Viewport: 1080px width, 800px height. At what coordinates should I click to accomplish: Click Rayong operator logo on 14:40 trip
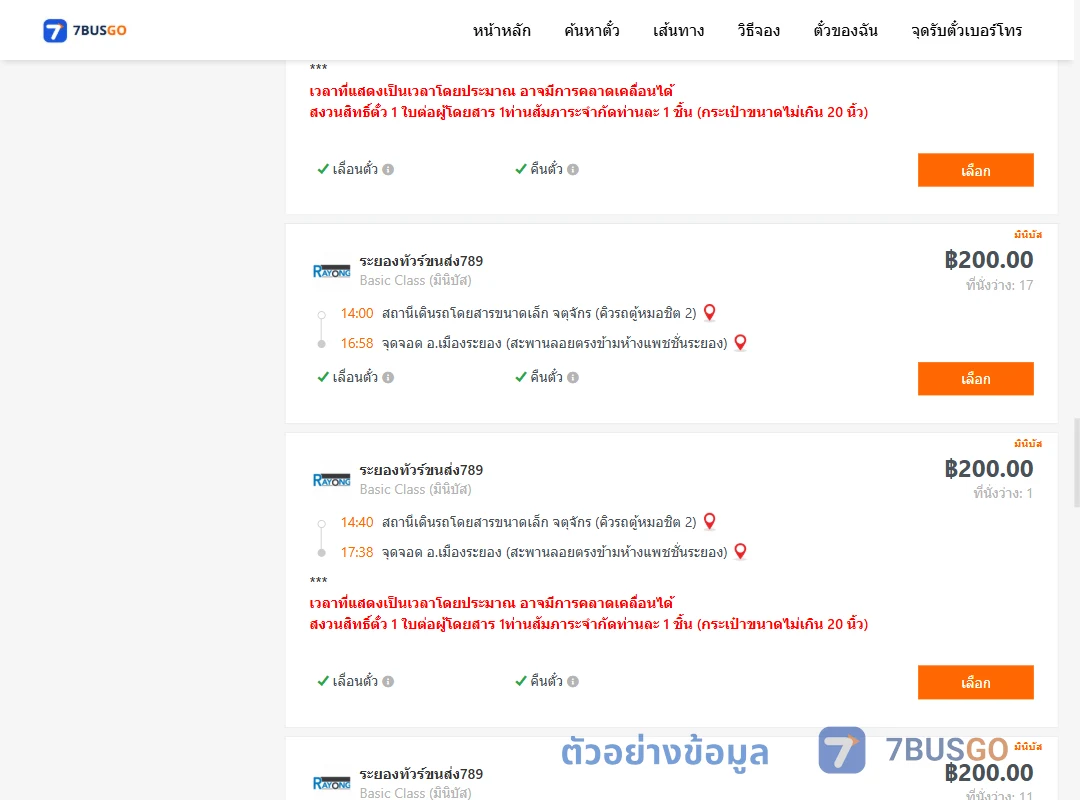coord(331,480)
